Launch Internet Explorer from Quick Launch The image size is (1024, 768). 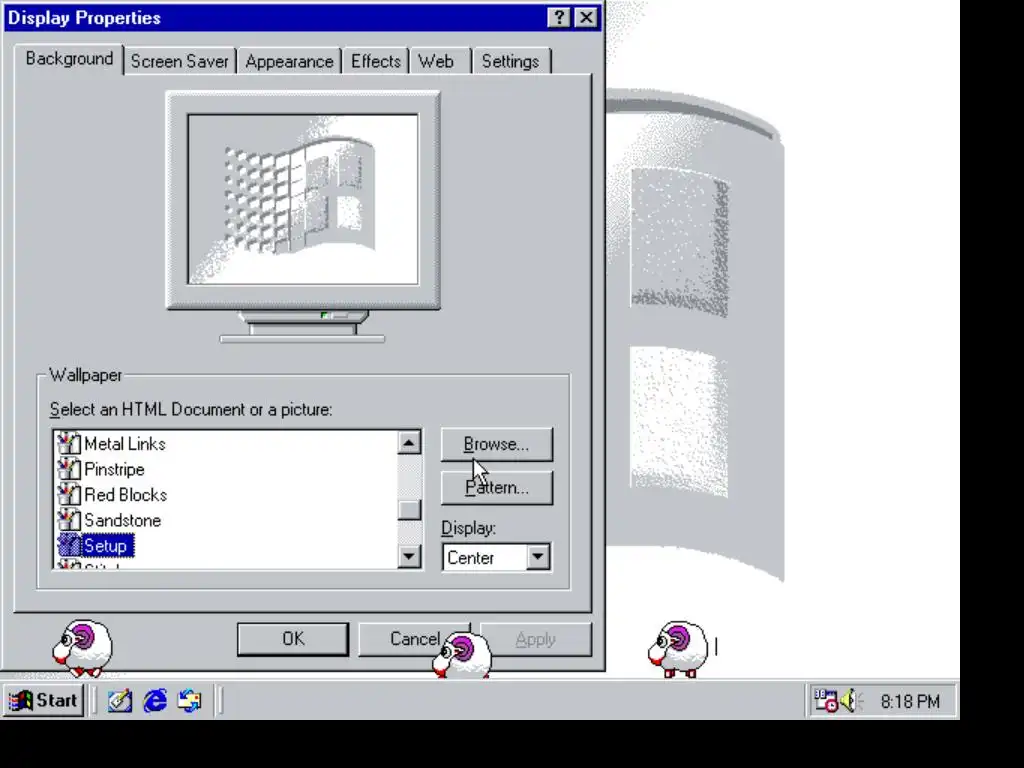click(x=155, y=701)
